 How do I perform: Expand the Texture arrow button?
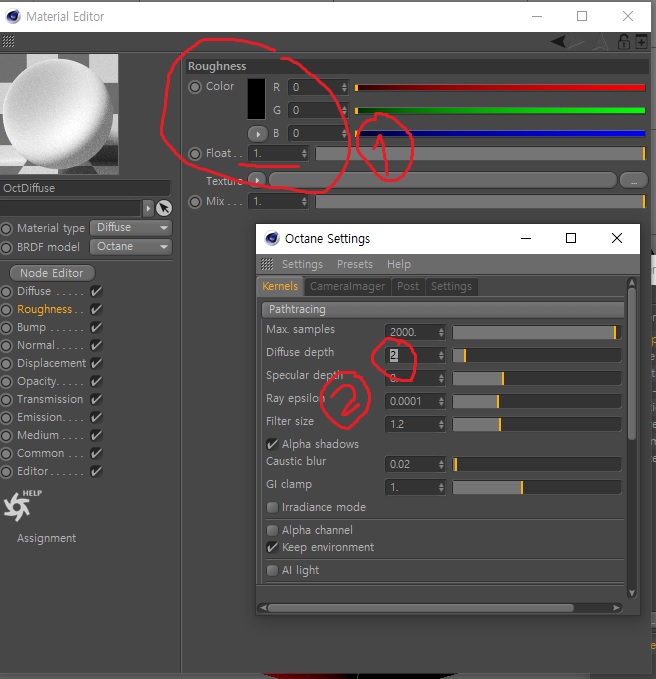[257, 180]
